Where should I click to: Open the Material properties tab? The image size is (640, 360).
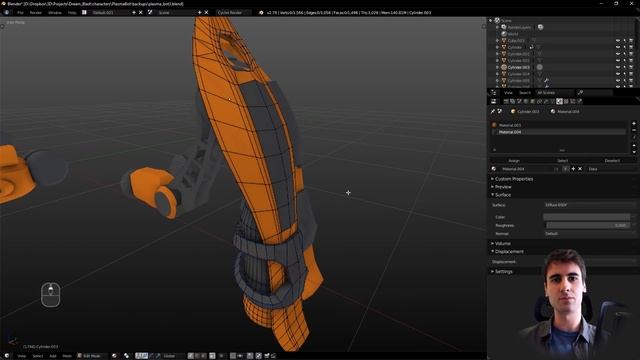(x=559, y=101)
